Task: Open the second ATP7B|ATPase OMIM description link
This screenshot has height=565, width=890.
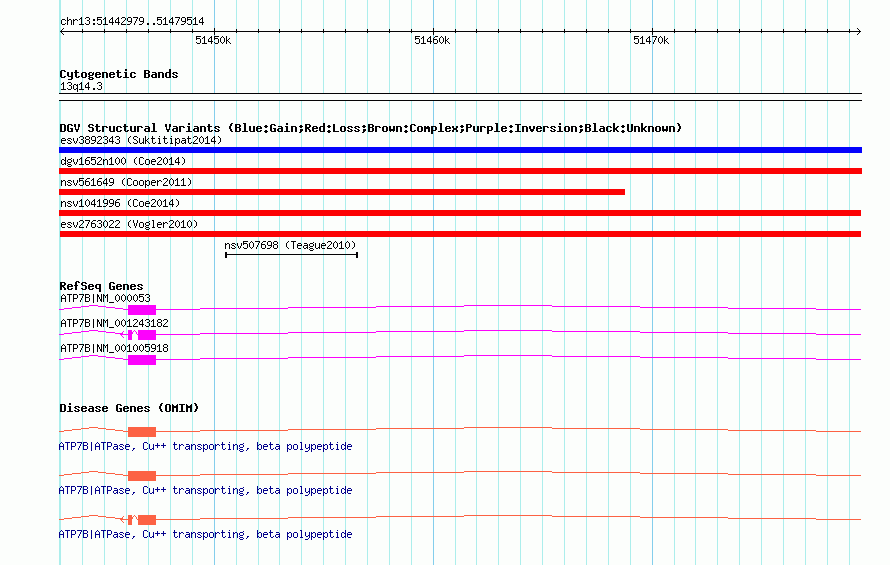Action: (205, 490)
